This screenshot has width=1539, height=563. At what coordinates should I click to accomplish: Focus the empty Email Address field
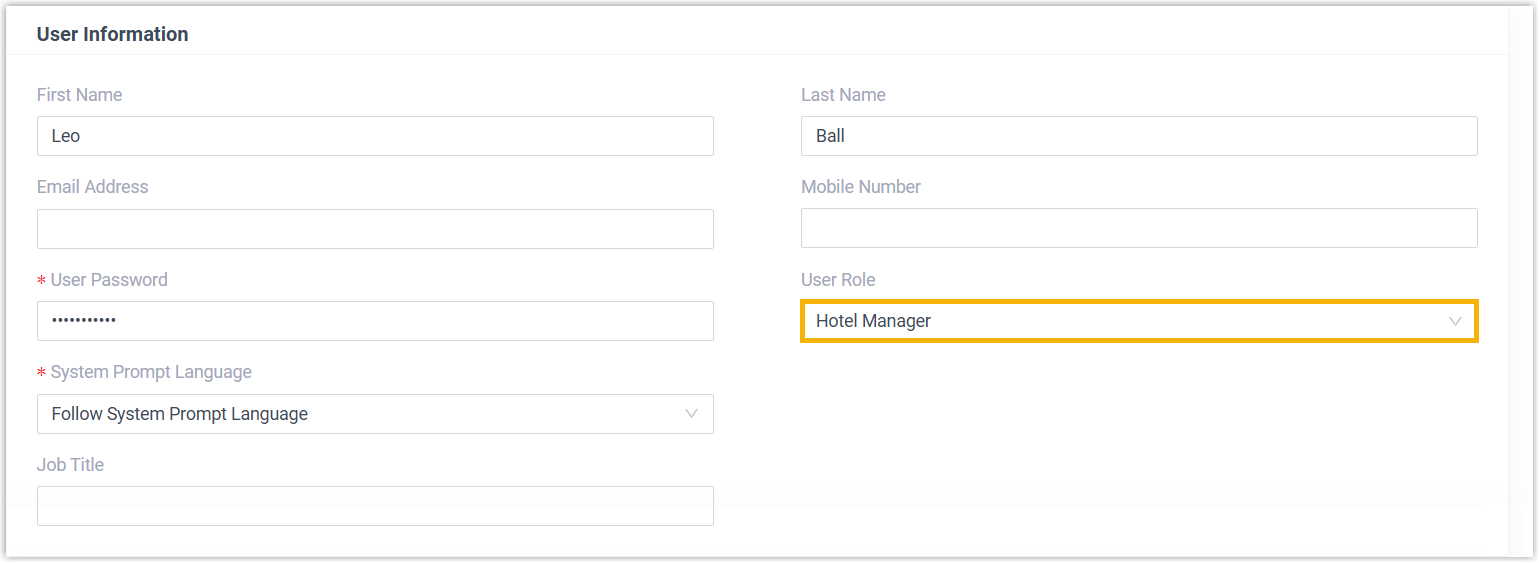(375, 229)
